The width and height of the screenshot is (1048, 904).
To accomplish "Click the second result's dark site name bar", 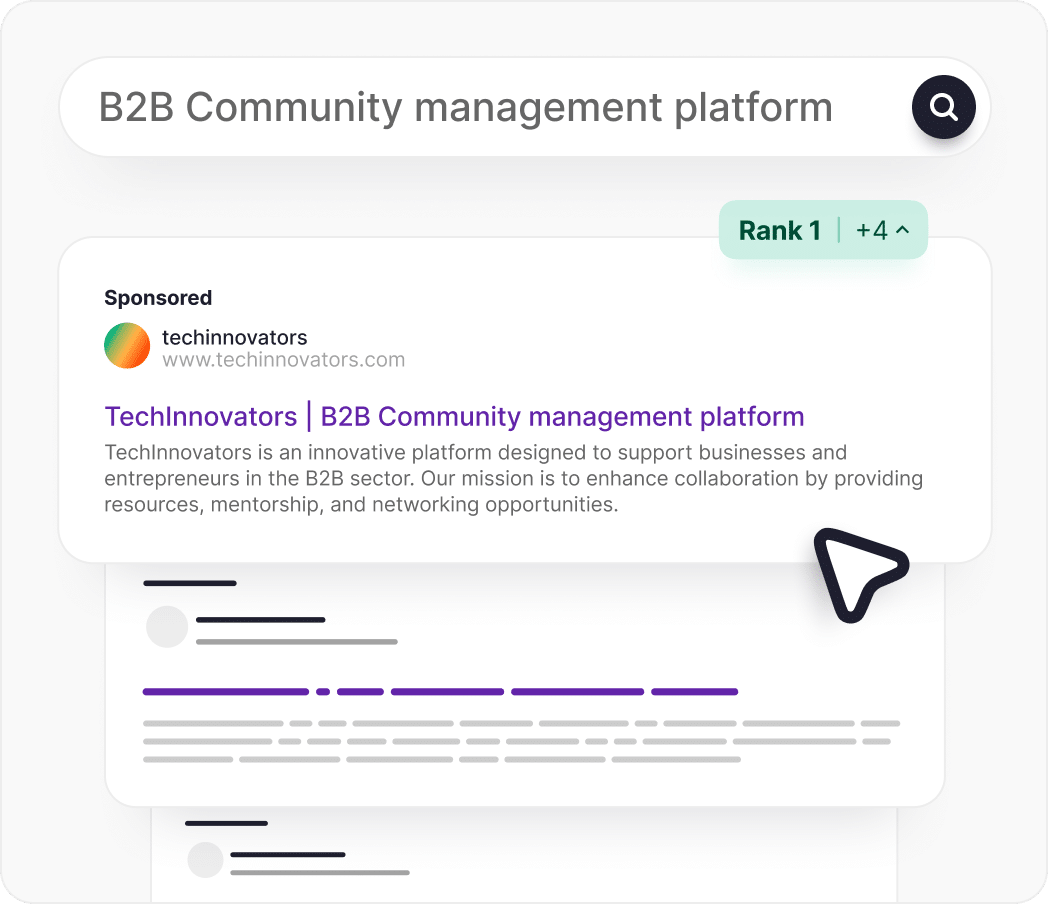I will pyautogui.click(x=261, y=620).
